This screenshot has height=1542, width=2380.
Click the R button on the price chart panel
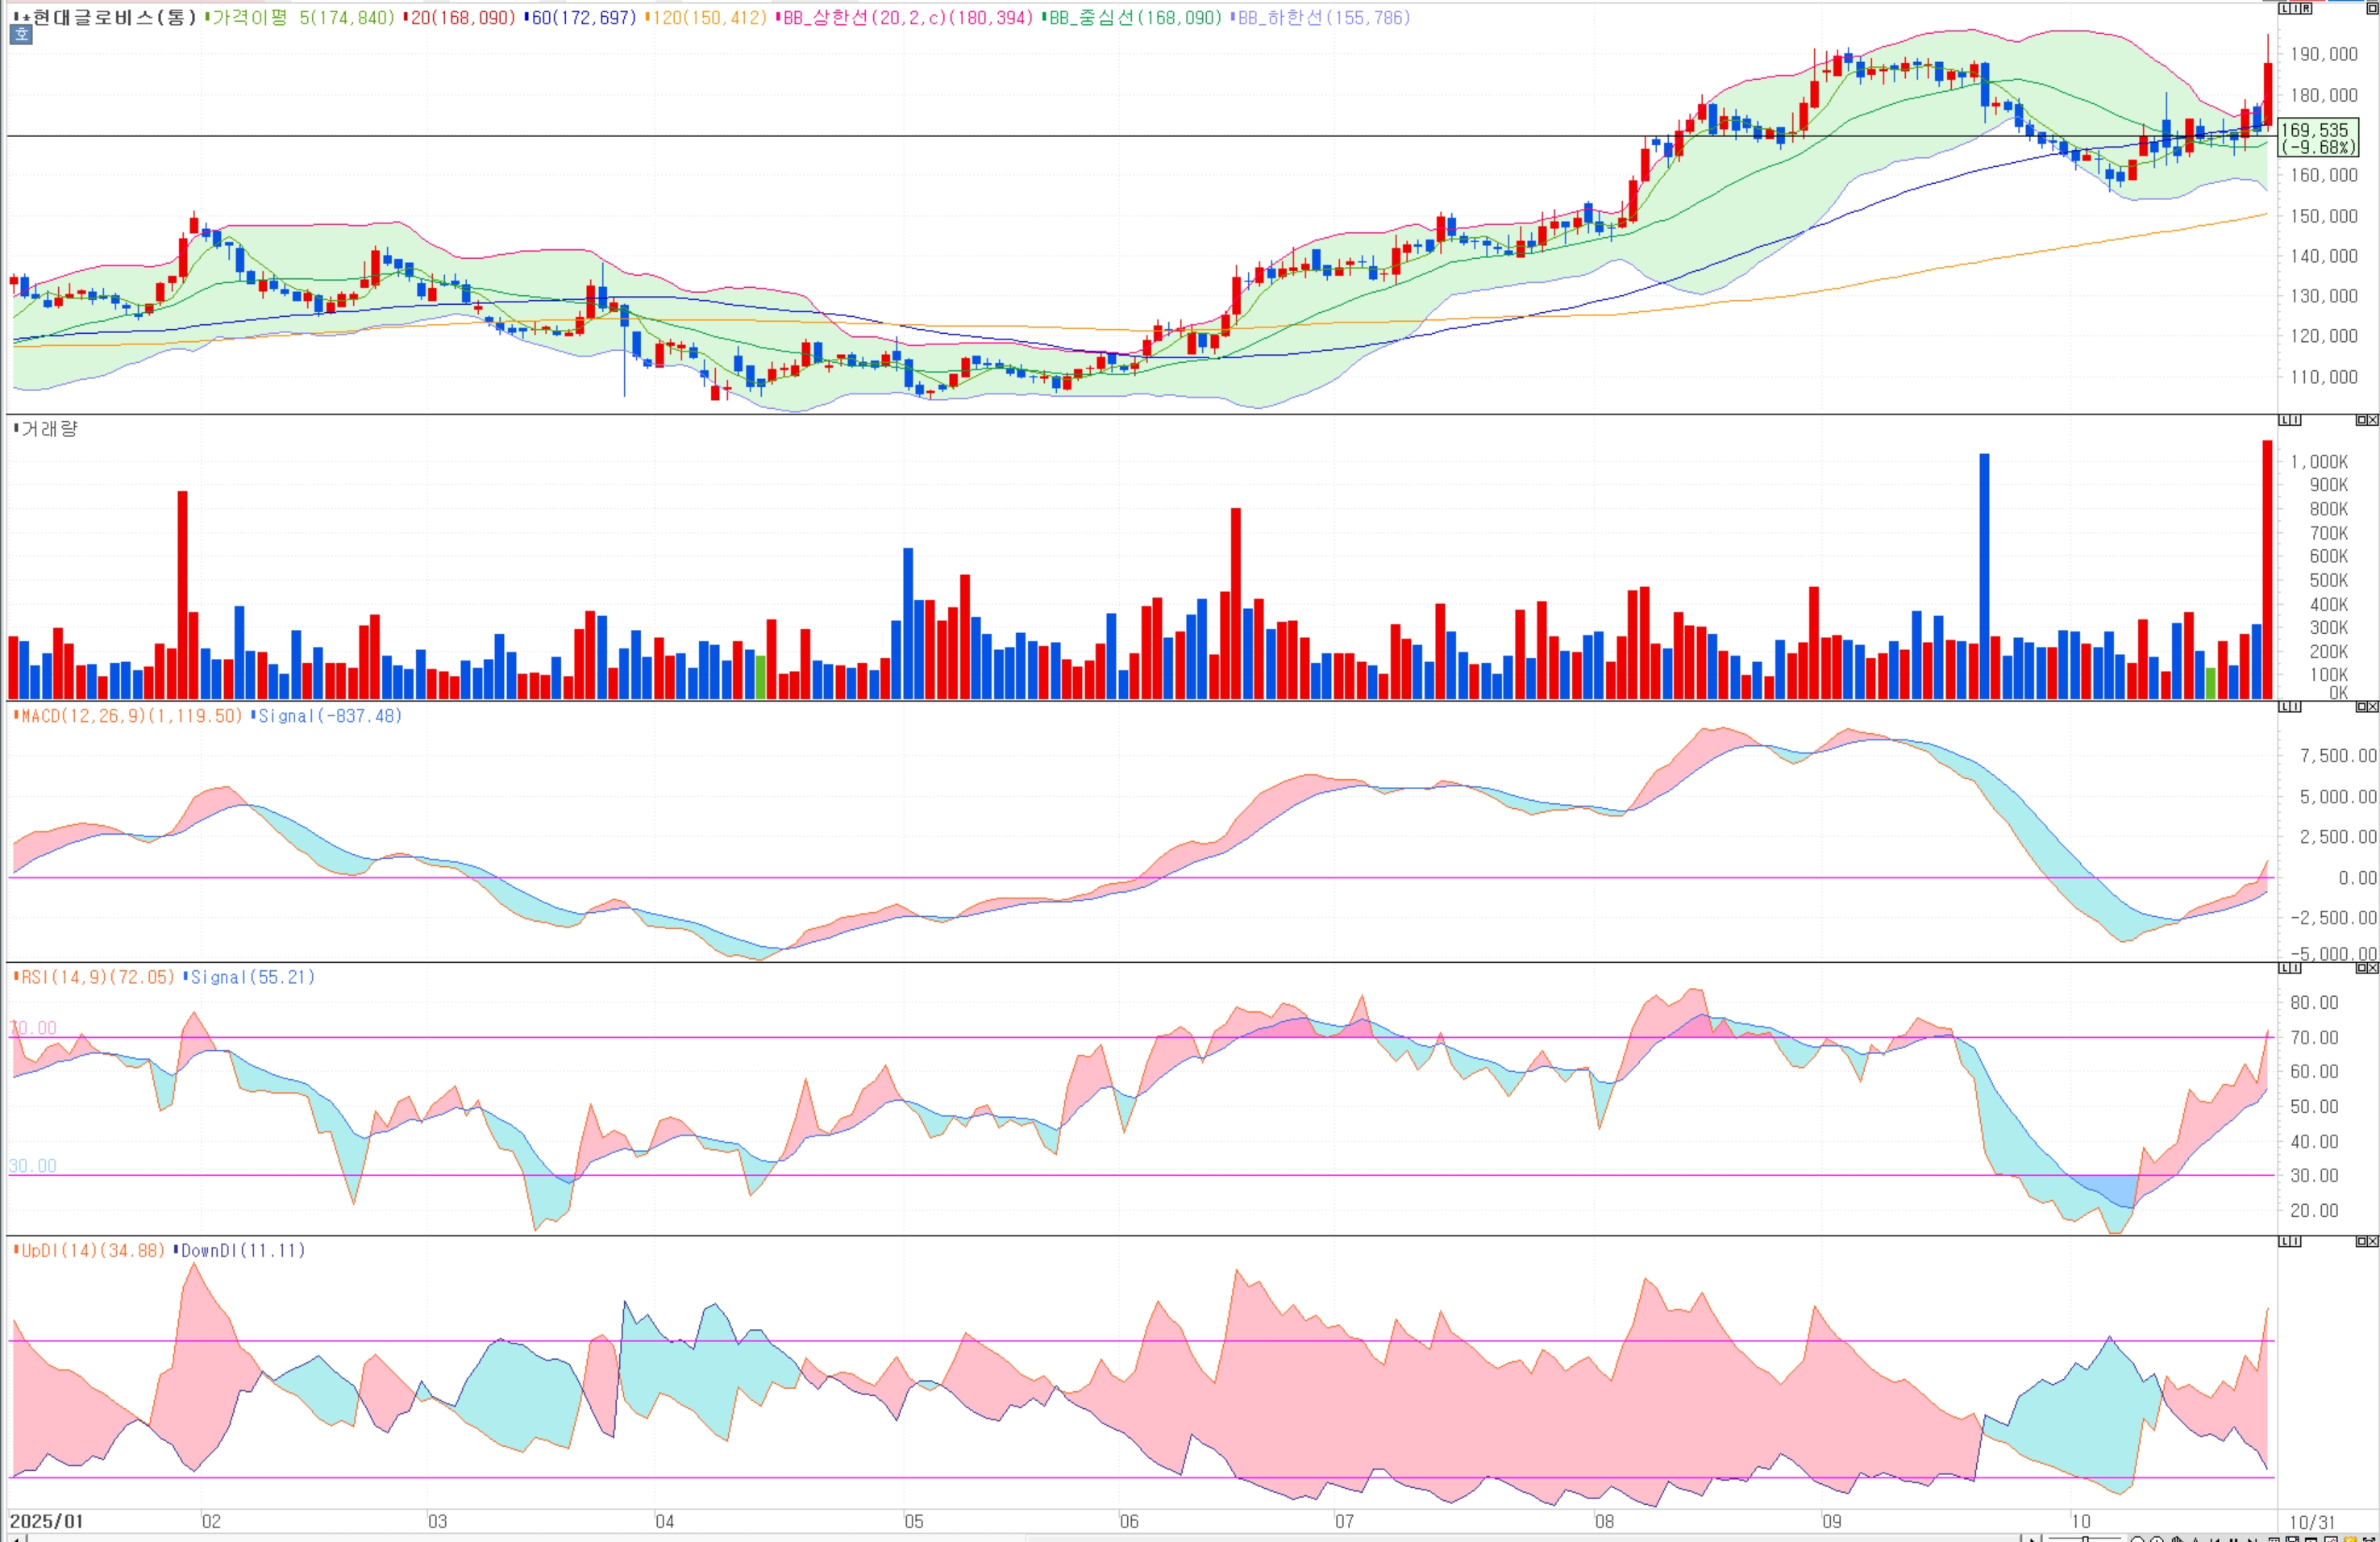[x=2307, y=8]
